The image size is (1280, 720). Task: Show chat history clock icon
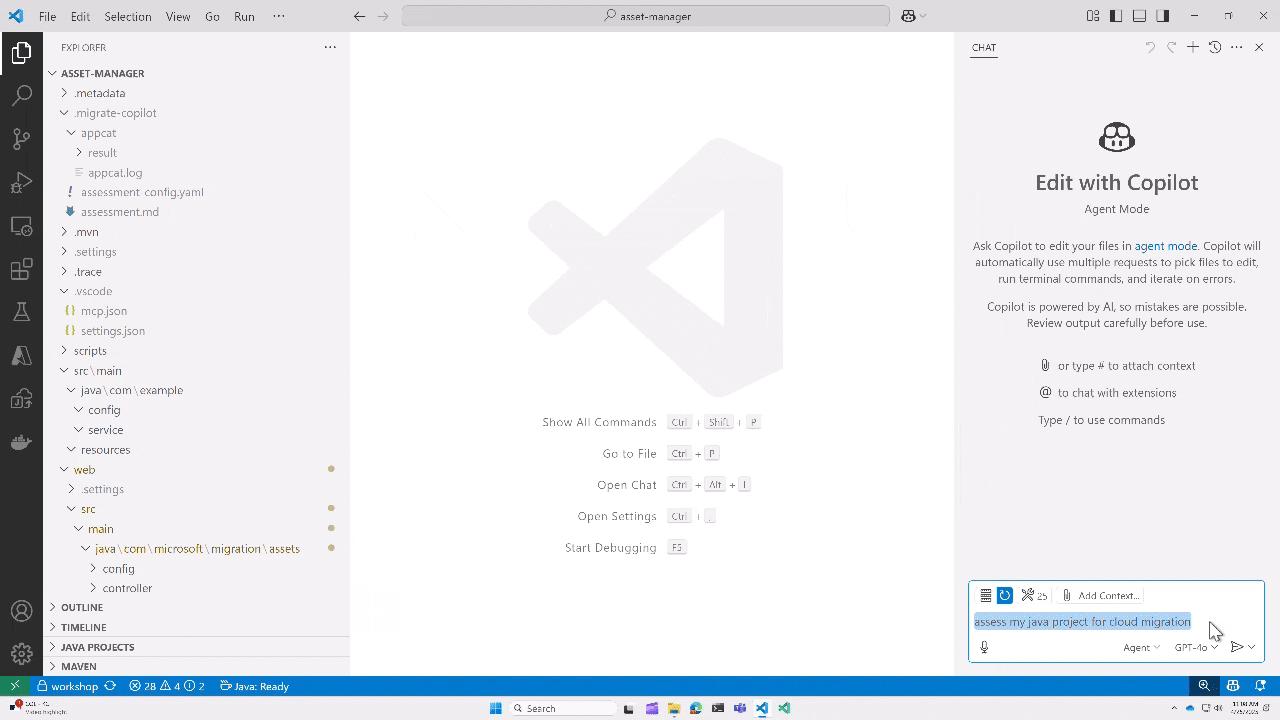tap(1215, 47)
